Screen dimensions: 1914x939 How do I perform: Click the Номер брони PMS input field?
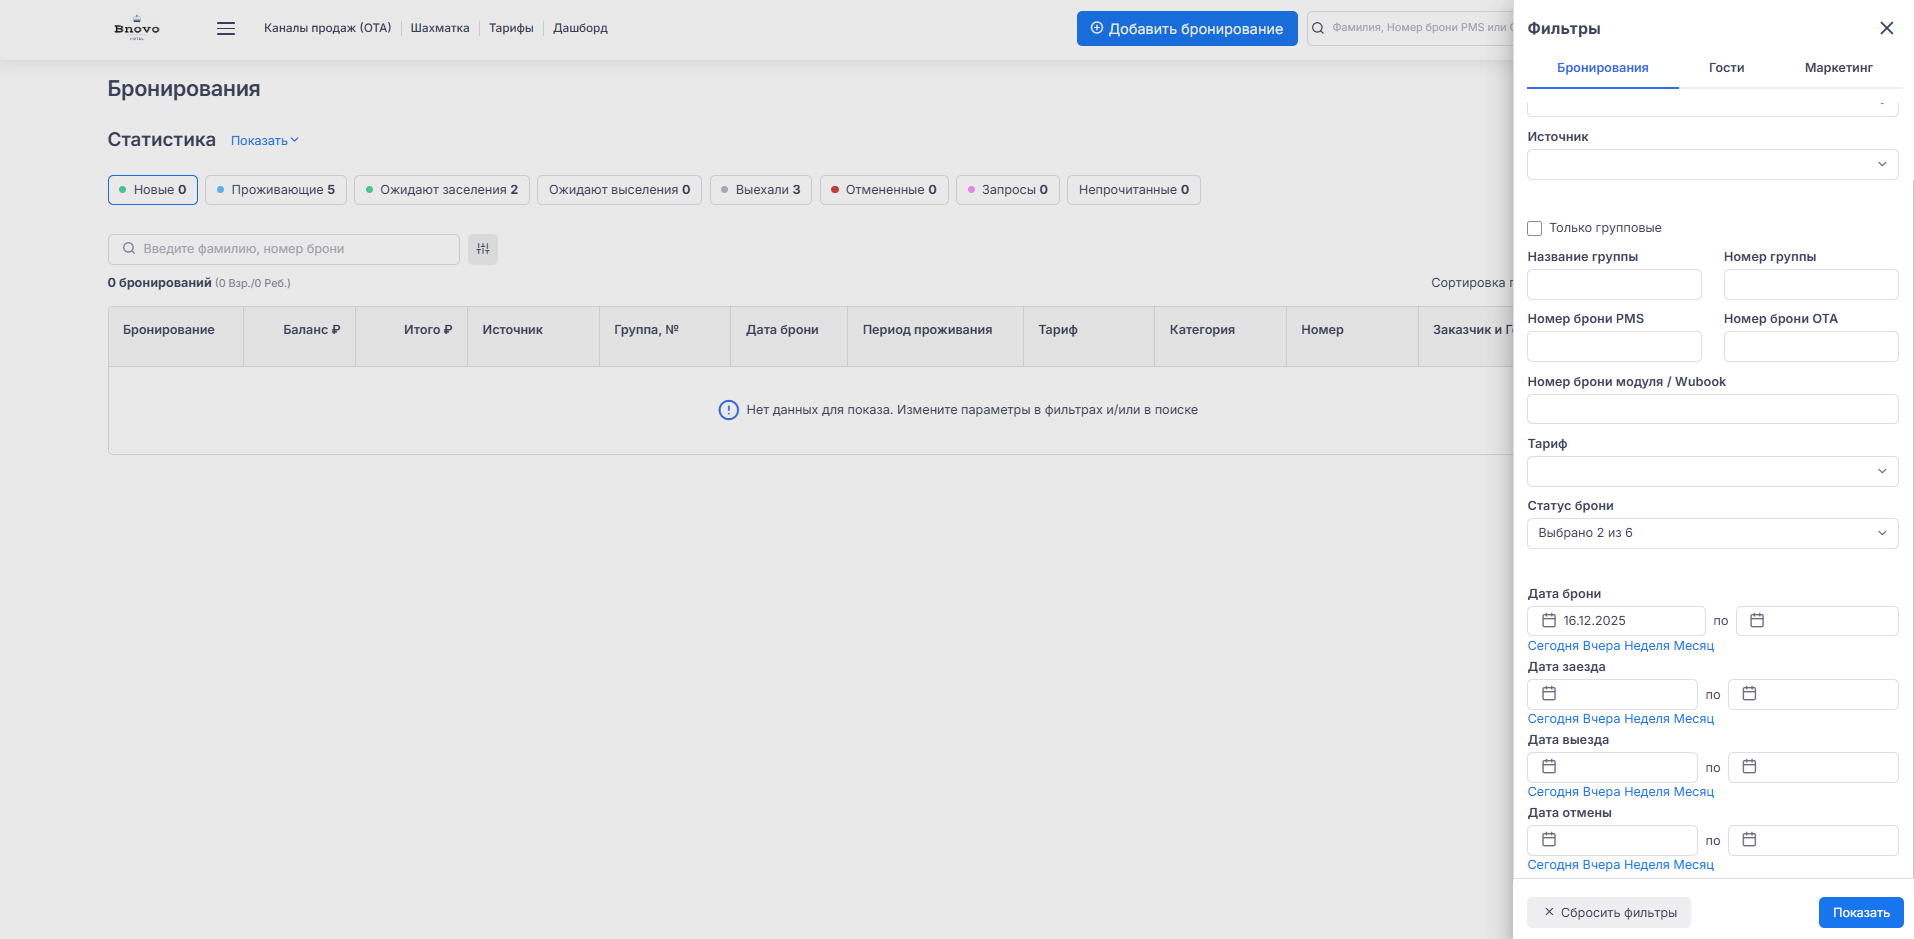tap(1613, 347)
